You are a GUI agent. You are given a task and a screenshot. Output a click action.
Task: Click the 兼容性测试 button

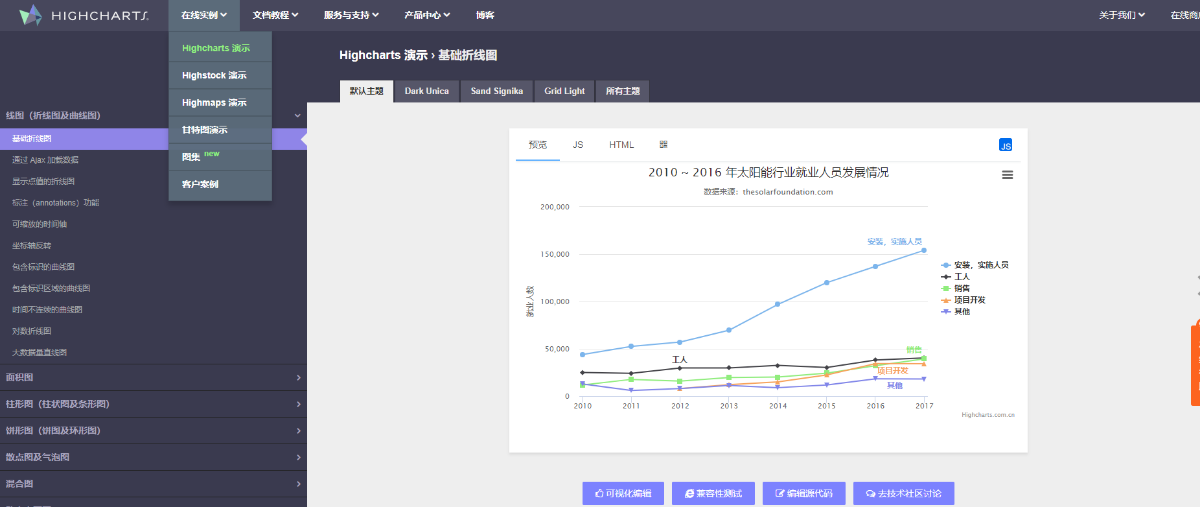click(x=713, y=494)
